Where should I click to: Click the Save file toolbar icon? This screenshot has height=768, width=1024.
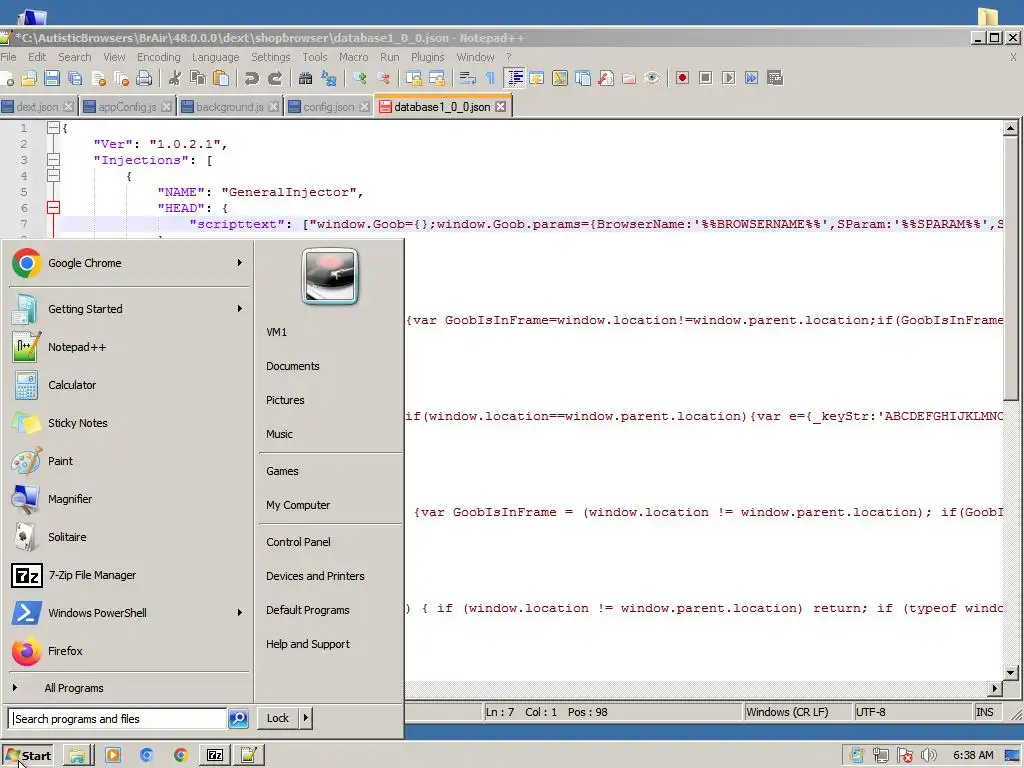click(x=52, y=78)
